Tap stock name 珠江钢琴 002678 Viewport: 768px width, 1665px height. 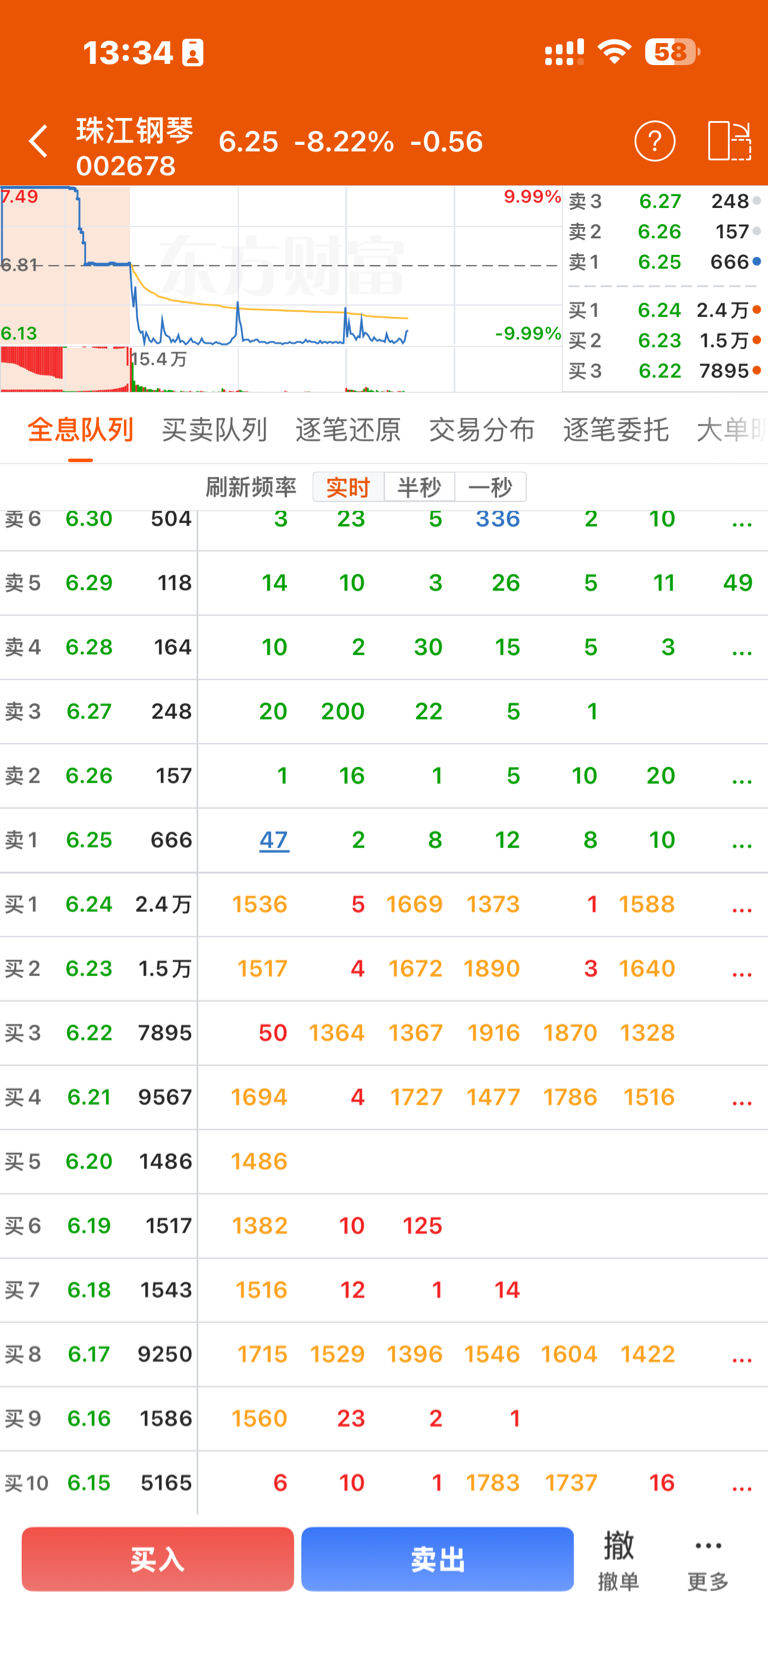pyautogui.click(x=134, y=147)
